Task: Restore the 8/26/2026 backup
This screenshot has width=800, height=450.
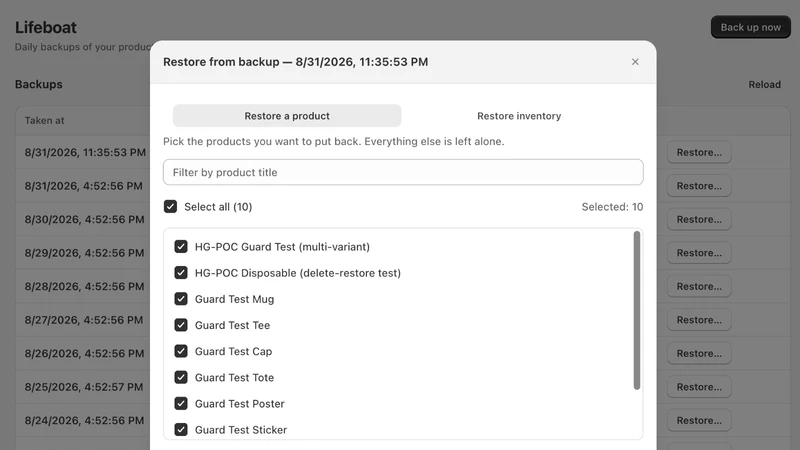Action: [x=699, y=354]
